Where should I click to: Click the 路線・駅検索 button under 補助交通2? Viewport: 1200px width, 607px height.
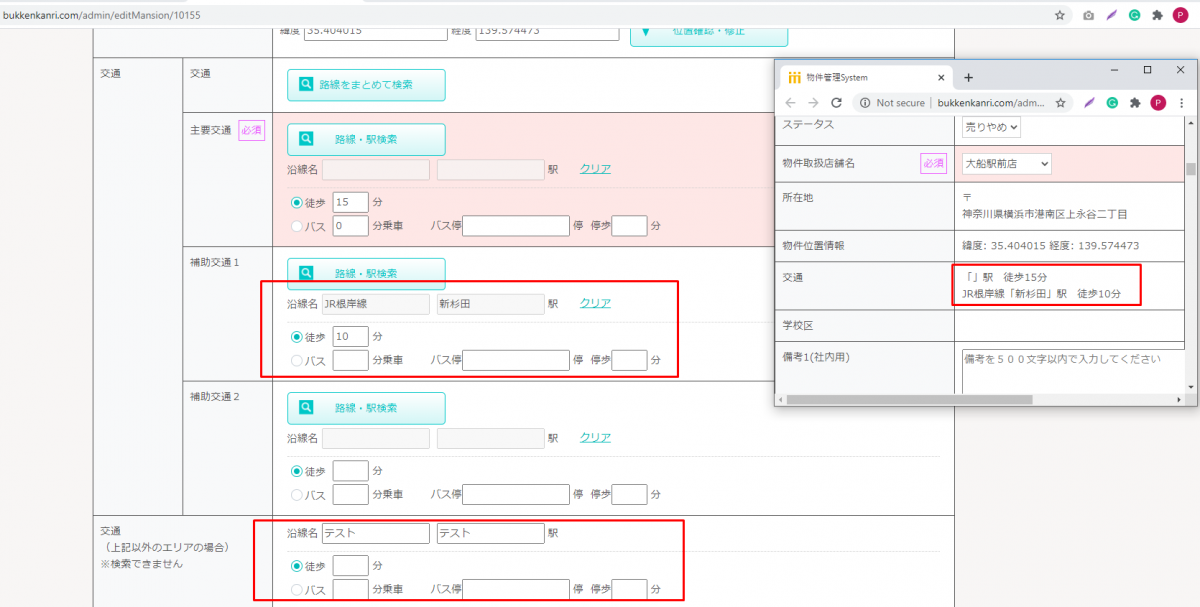pyautogui.click(x=366, y=408)
